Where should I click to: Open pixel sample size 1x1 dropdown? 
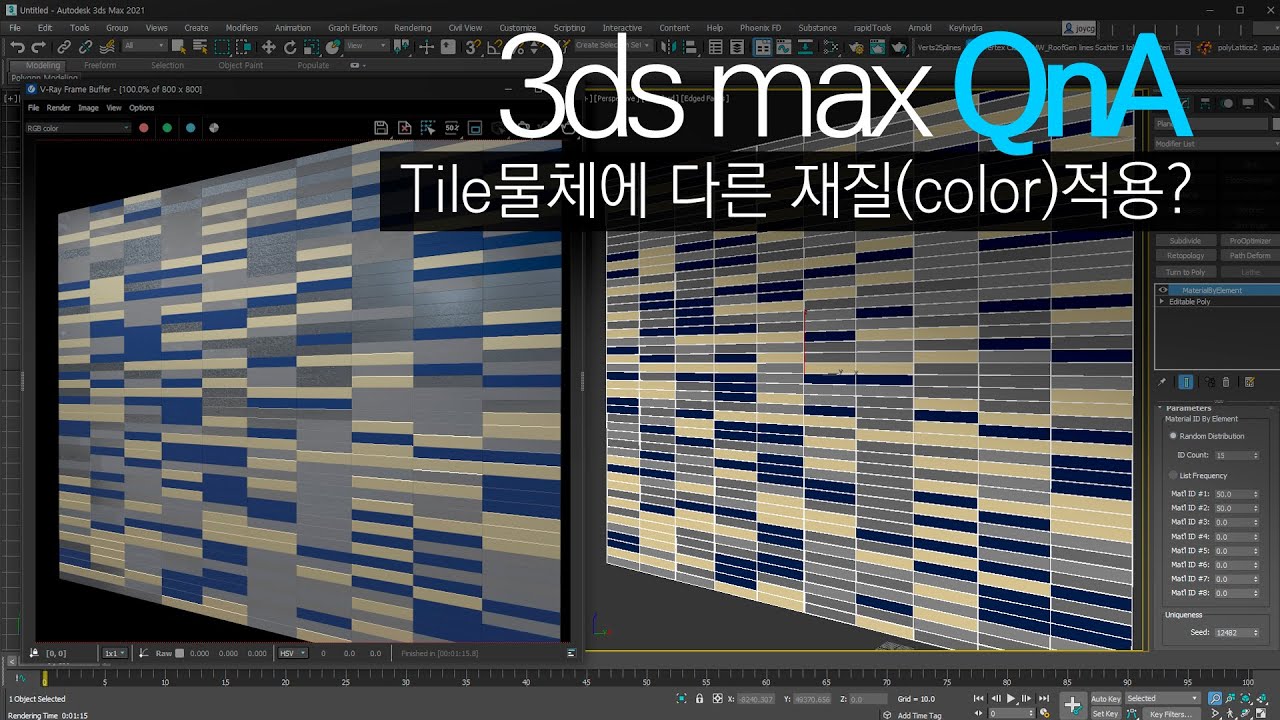(x=114, y=653)
